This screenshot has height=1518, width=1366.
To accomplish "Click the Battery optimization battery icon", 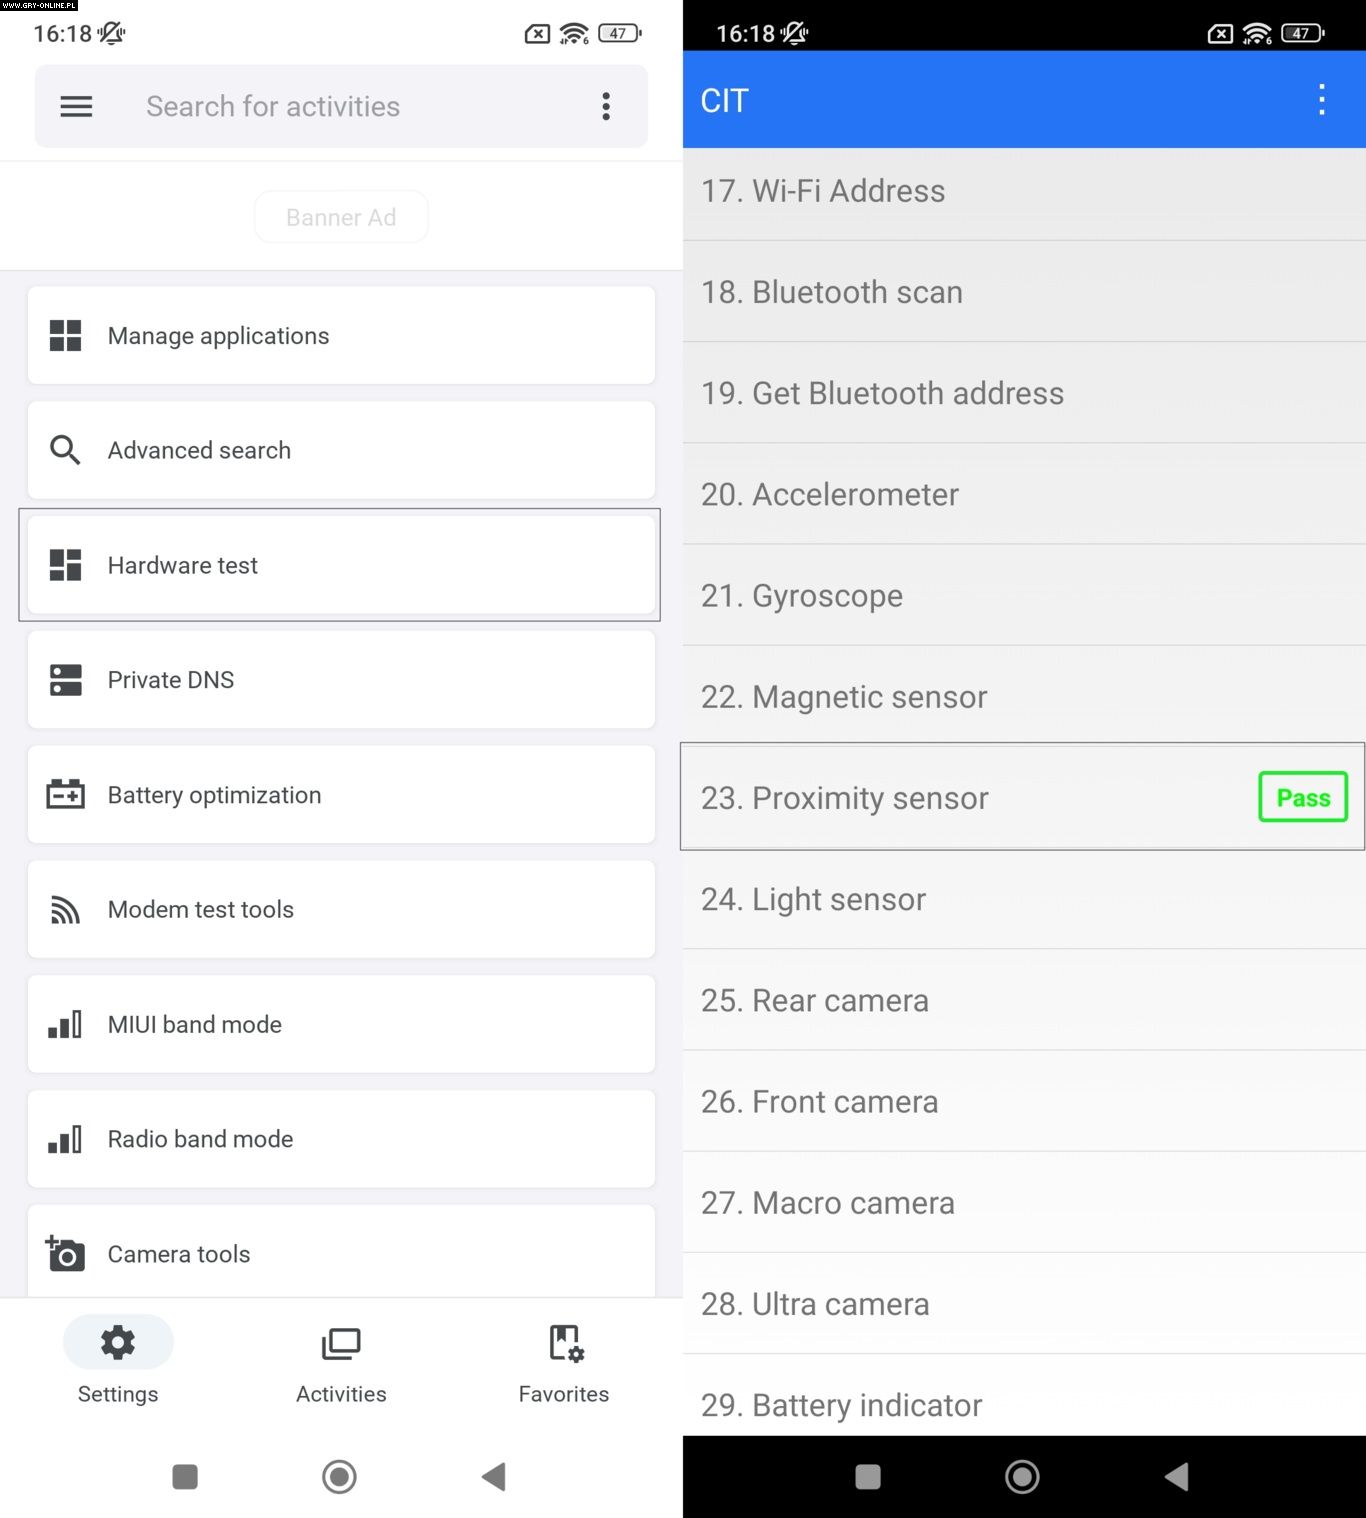I will [x=66, y=795].
